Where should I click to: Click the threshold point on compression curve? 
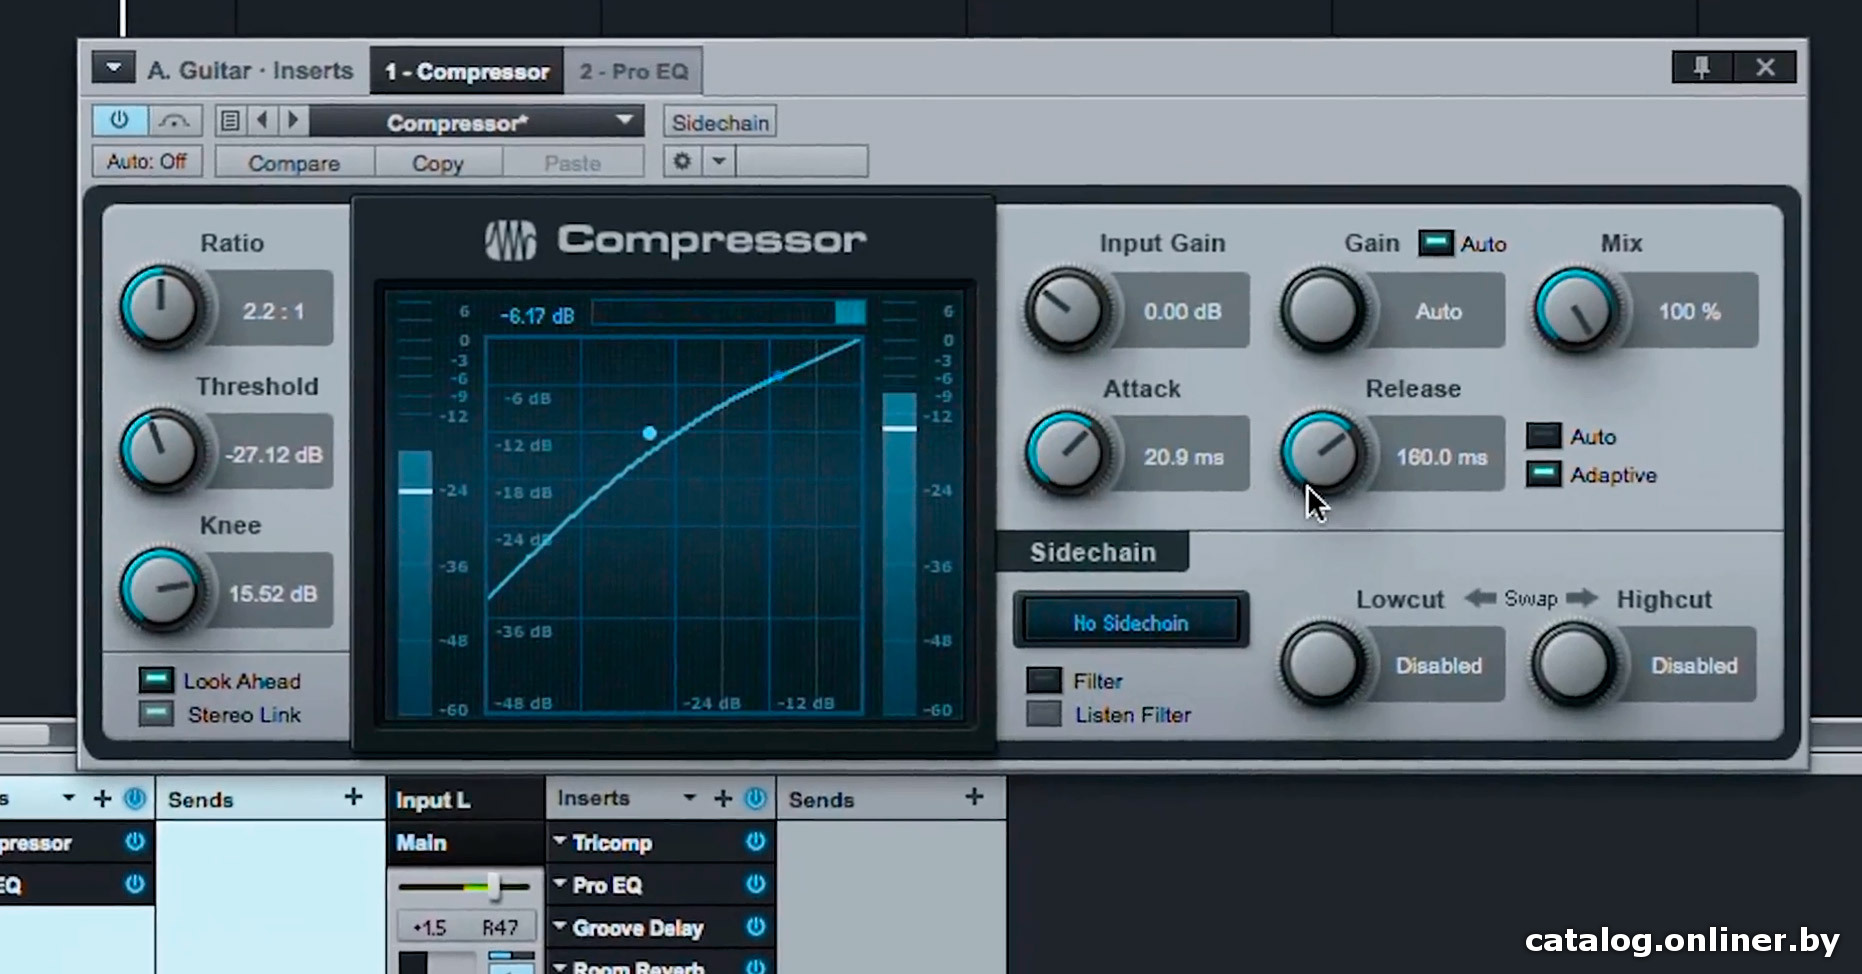pyautogui.click(x=650, y=433)
